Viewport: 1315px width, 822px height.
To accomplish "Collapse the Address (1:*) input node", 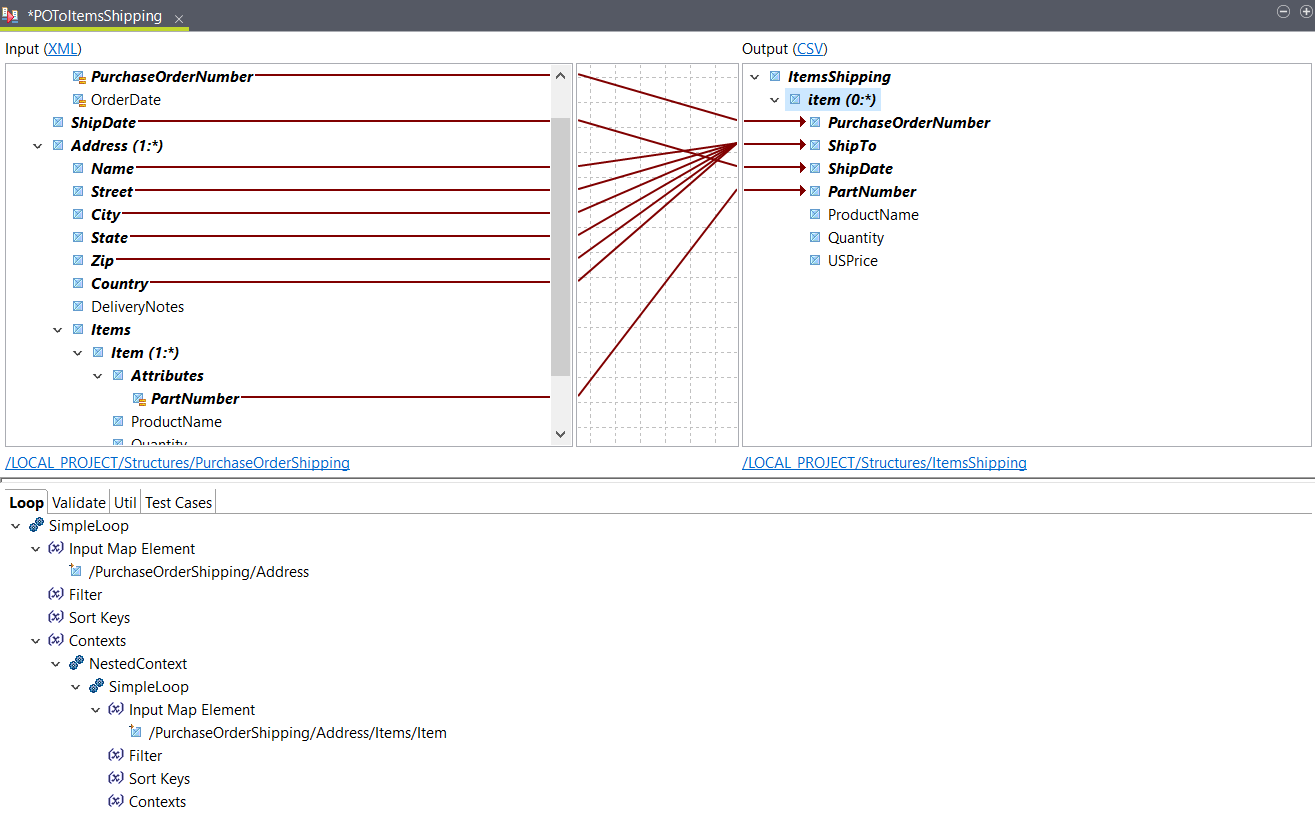I will tap(38, 145).
